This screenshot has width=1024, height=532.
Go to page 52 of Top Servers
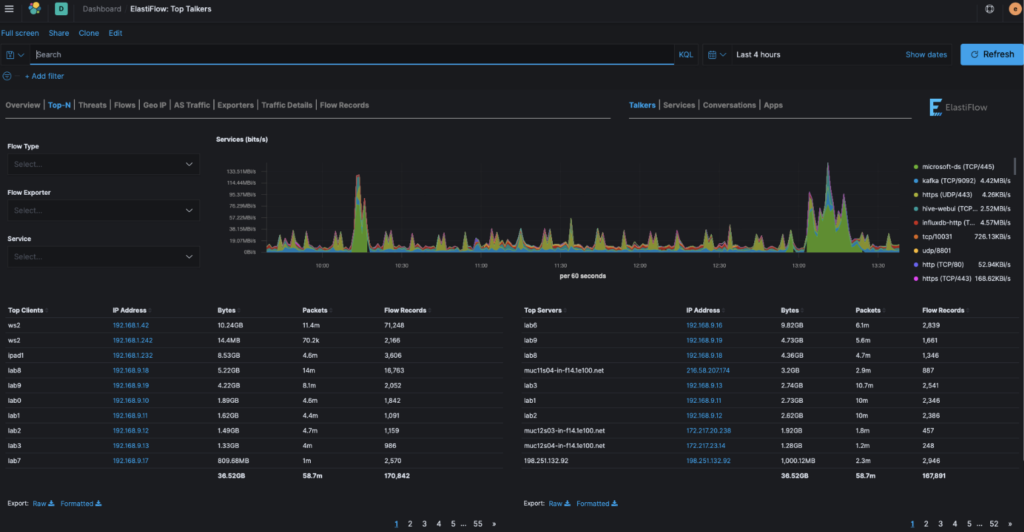[x=994, y=524]
